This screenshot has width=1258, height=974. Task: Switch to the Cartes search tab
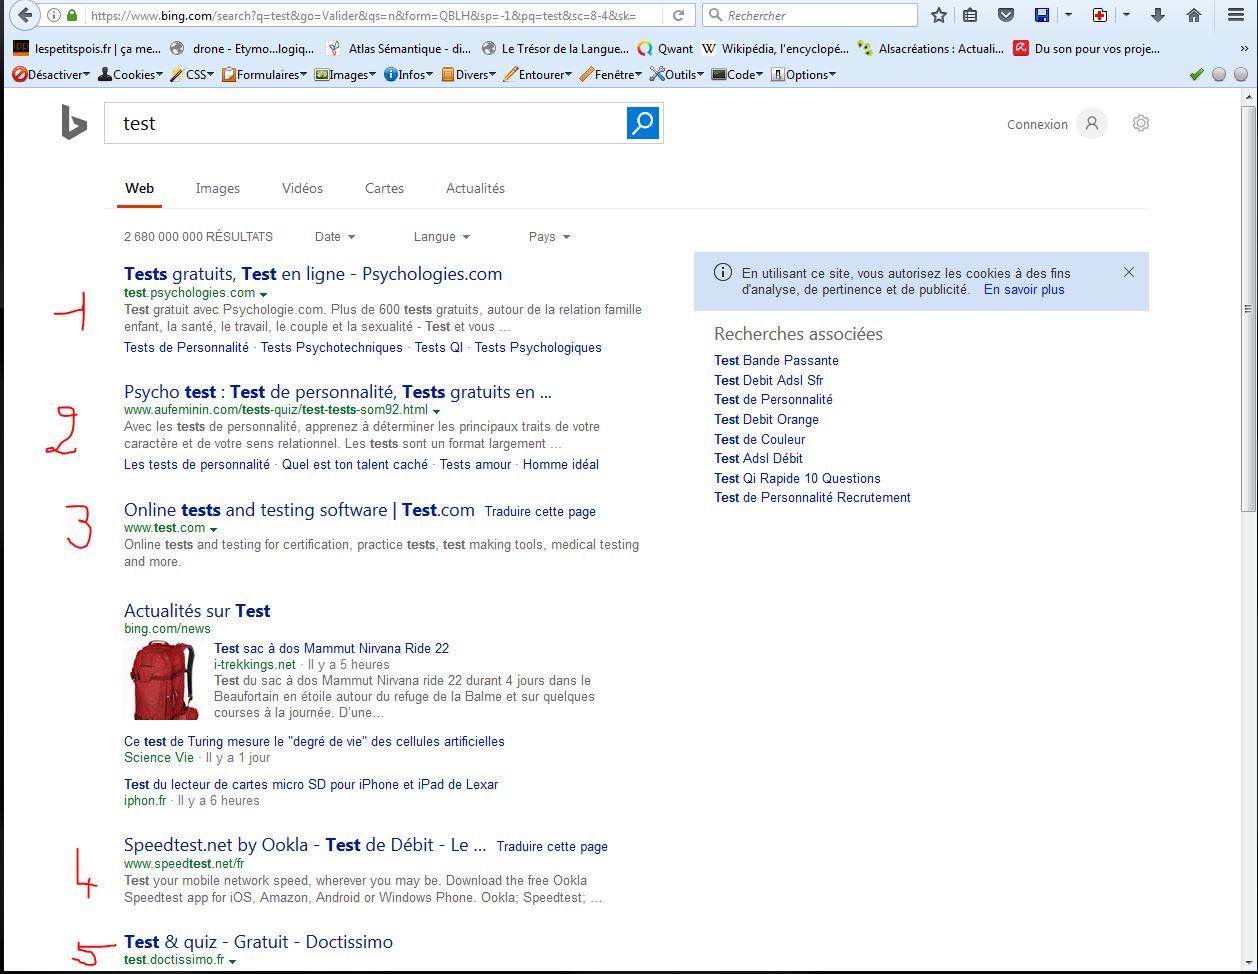[x=384, y=188]
